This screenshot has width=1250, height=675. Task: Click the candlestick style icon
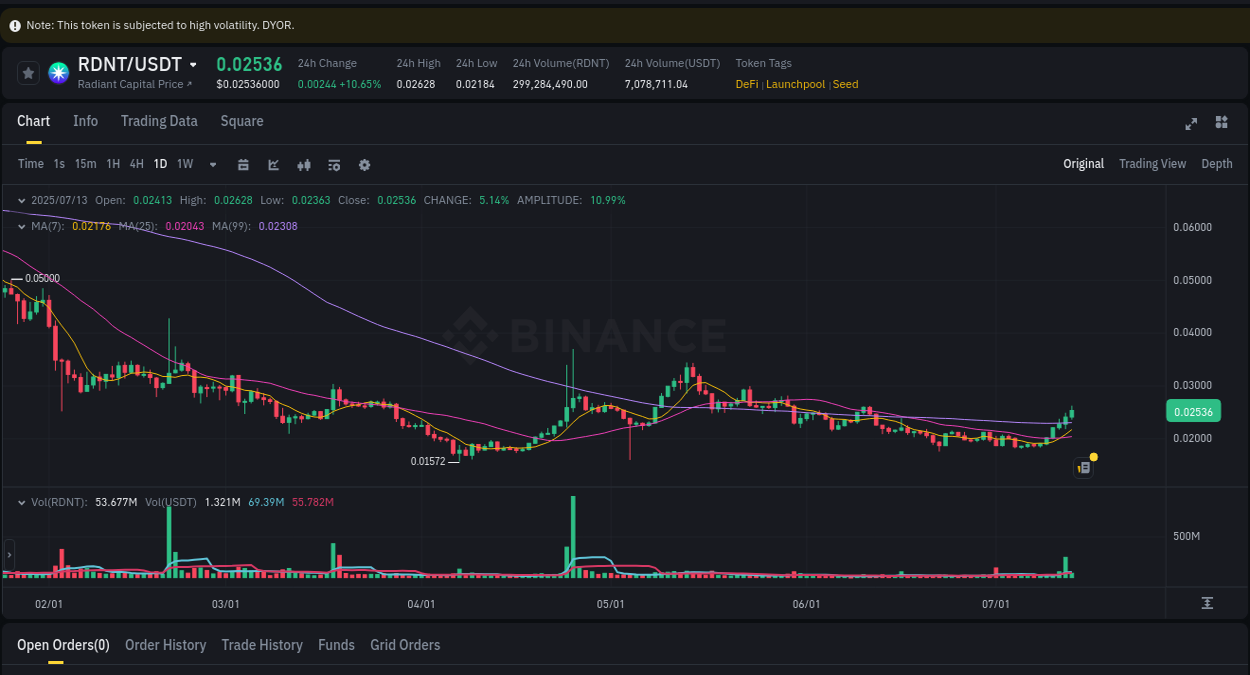[304, 164]
